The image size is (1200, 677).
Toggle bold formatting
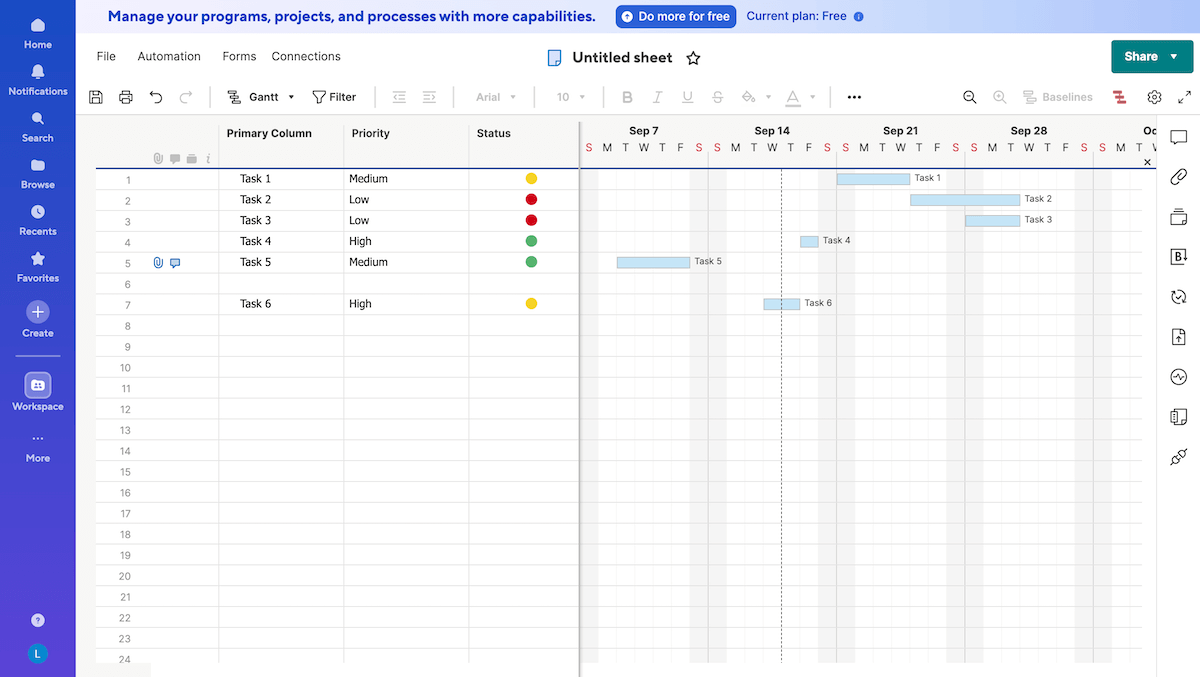point(627,97)
